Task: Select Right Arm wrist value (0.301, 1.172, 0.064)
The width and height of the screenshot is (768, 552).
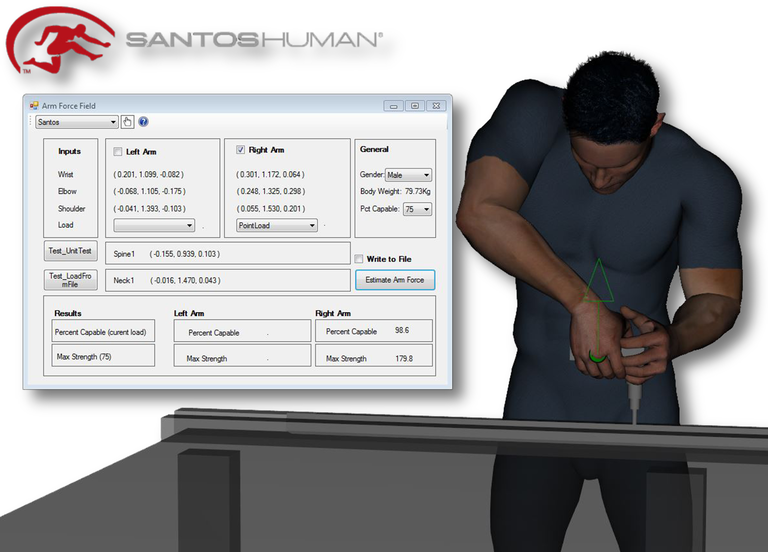Action: [x=270, y=174]
